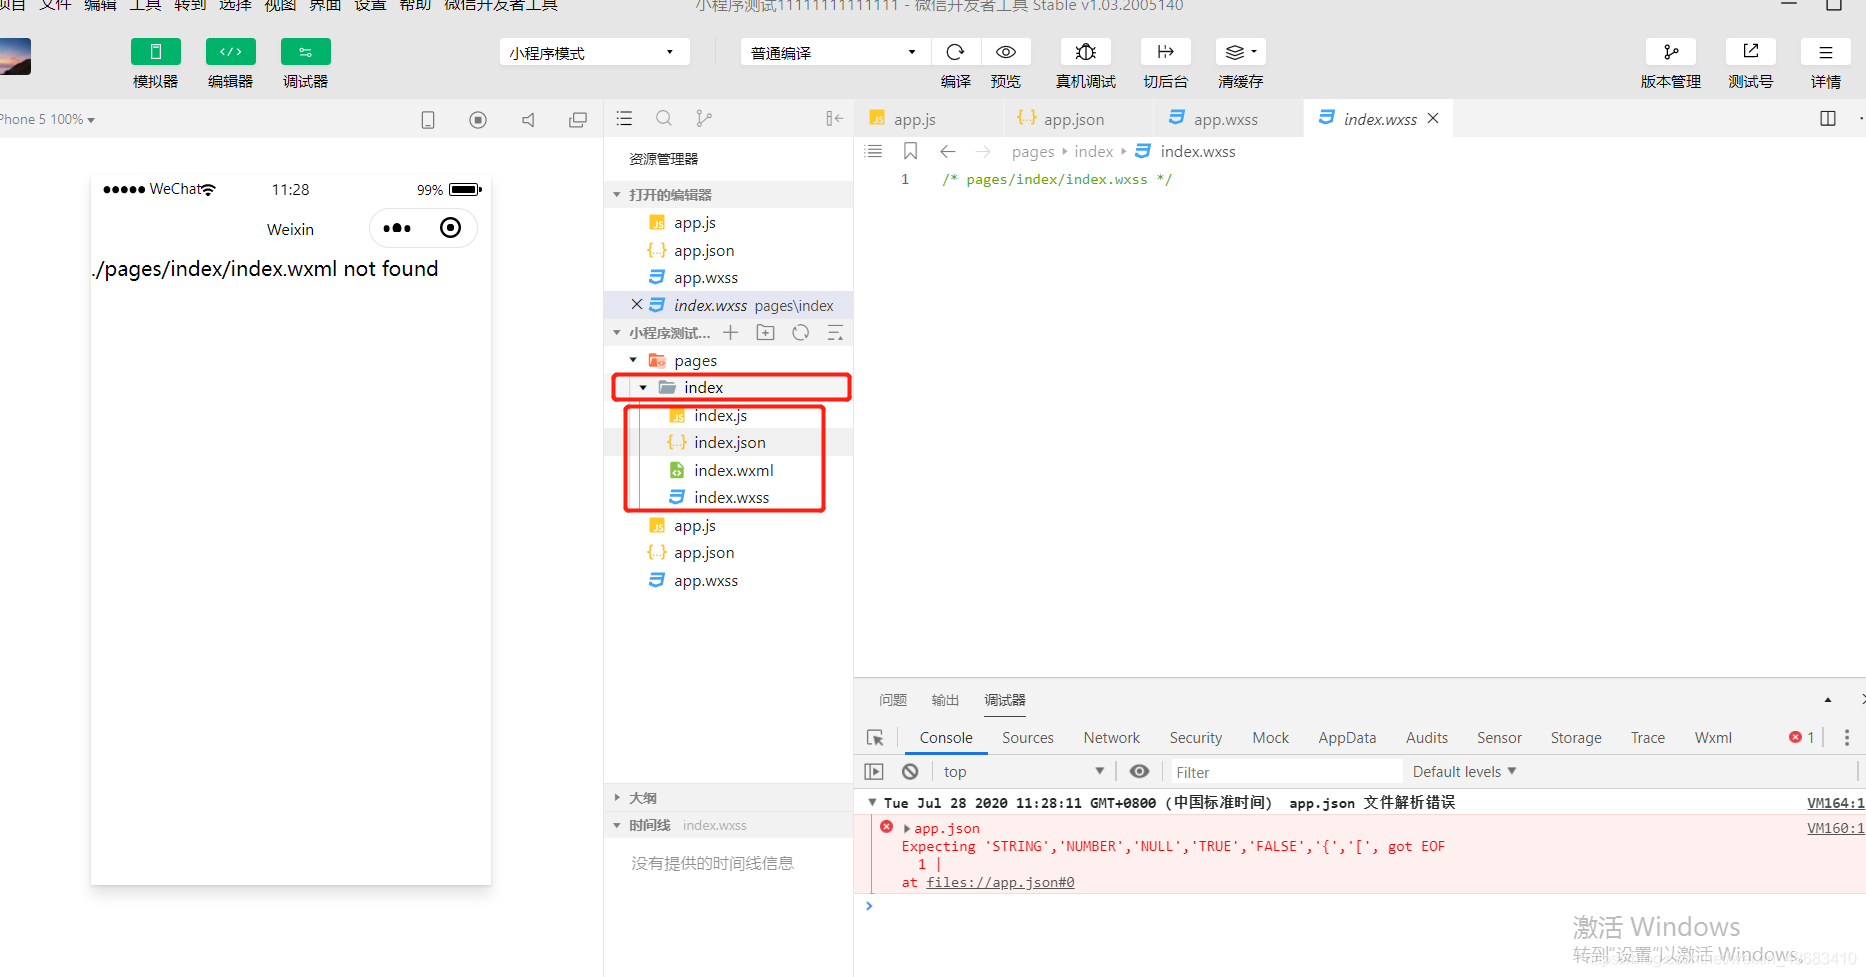Open 版本管理 version control
This screenshot has width=1866, height=977.
(x=1670, y=52)
